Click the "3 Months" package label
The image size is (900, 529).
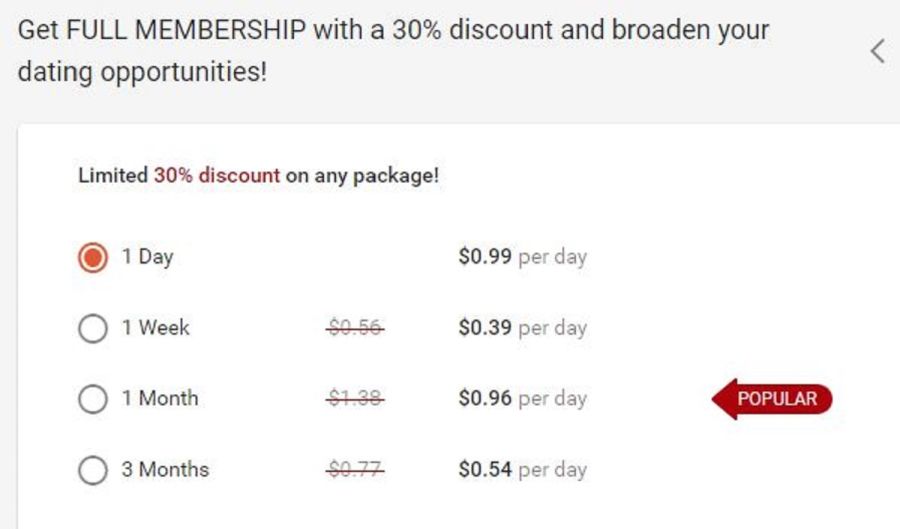pos(165,469)
